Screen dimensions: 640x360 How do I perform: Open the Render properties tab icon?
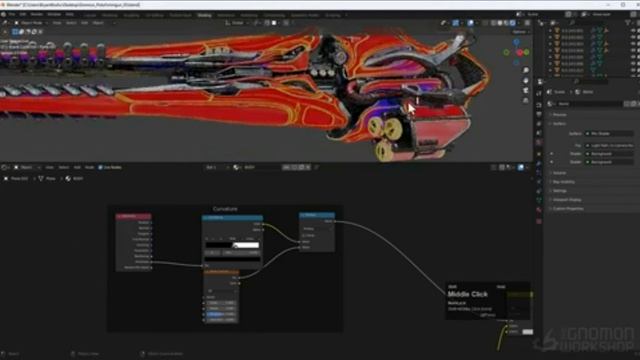tap(539, 105)
